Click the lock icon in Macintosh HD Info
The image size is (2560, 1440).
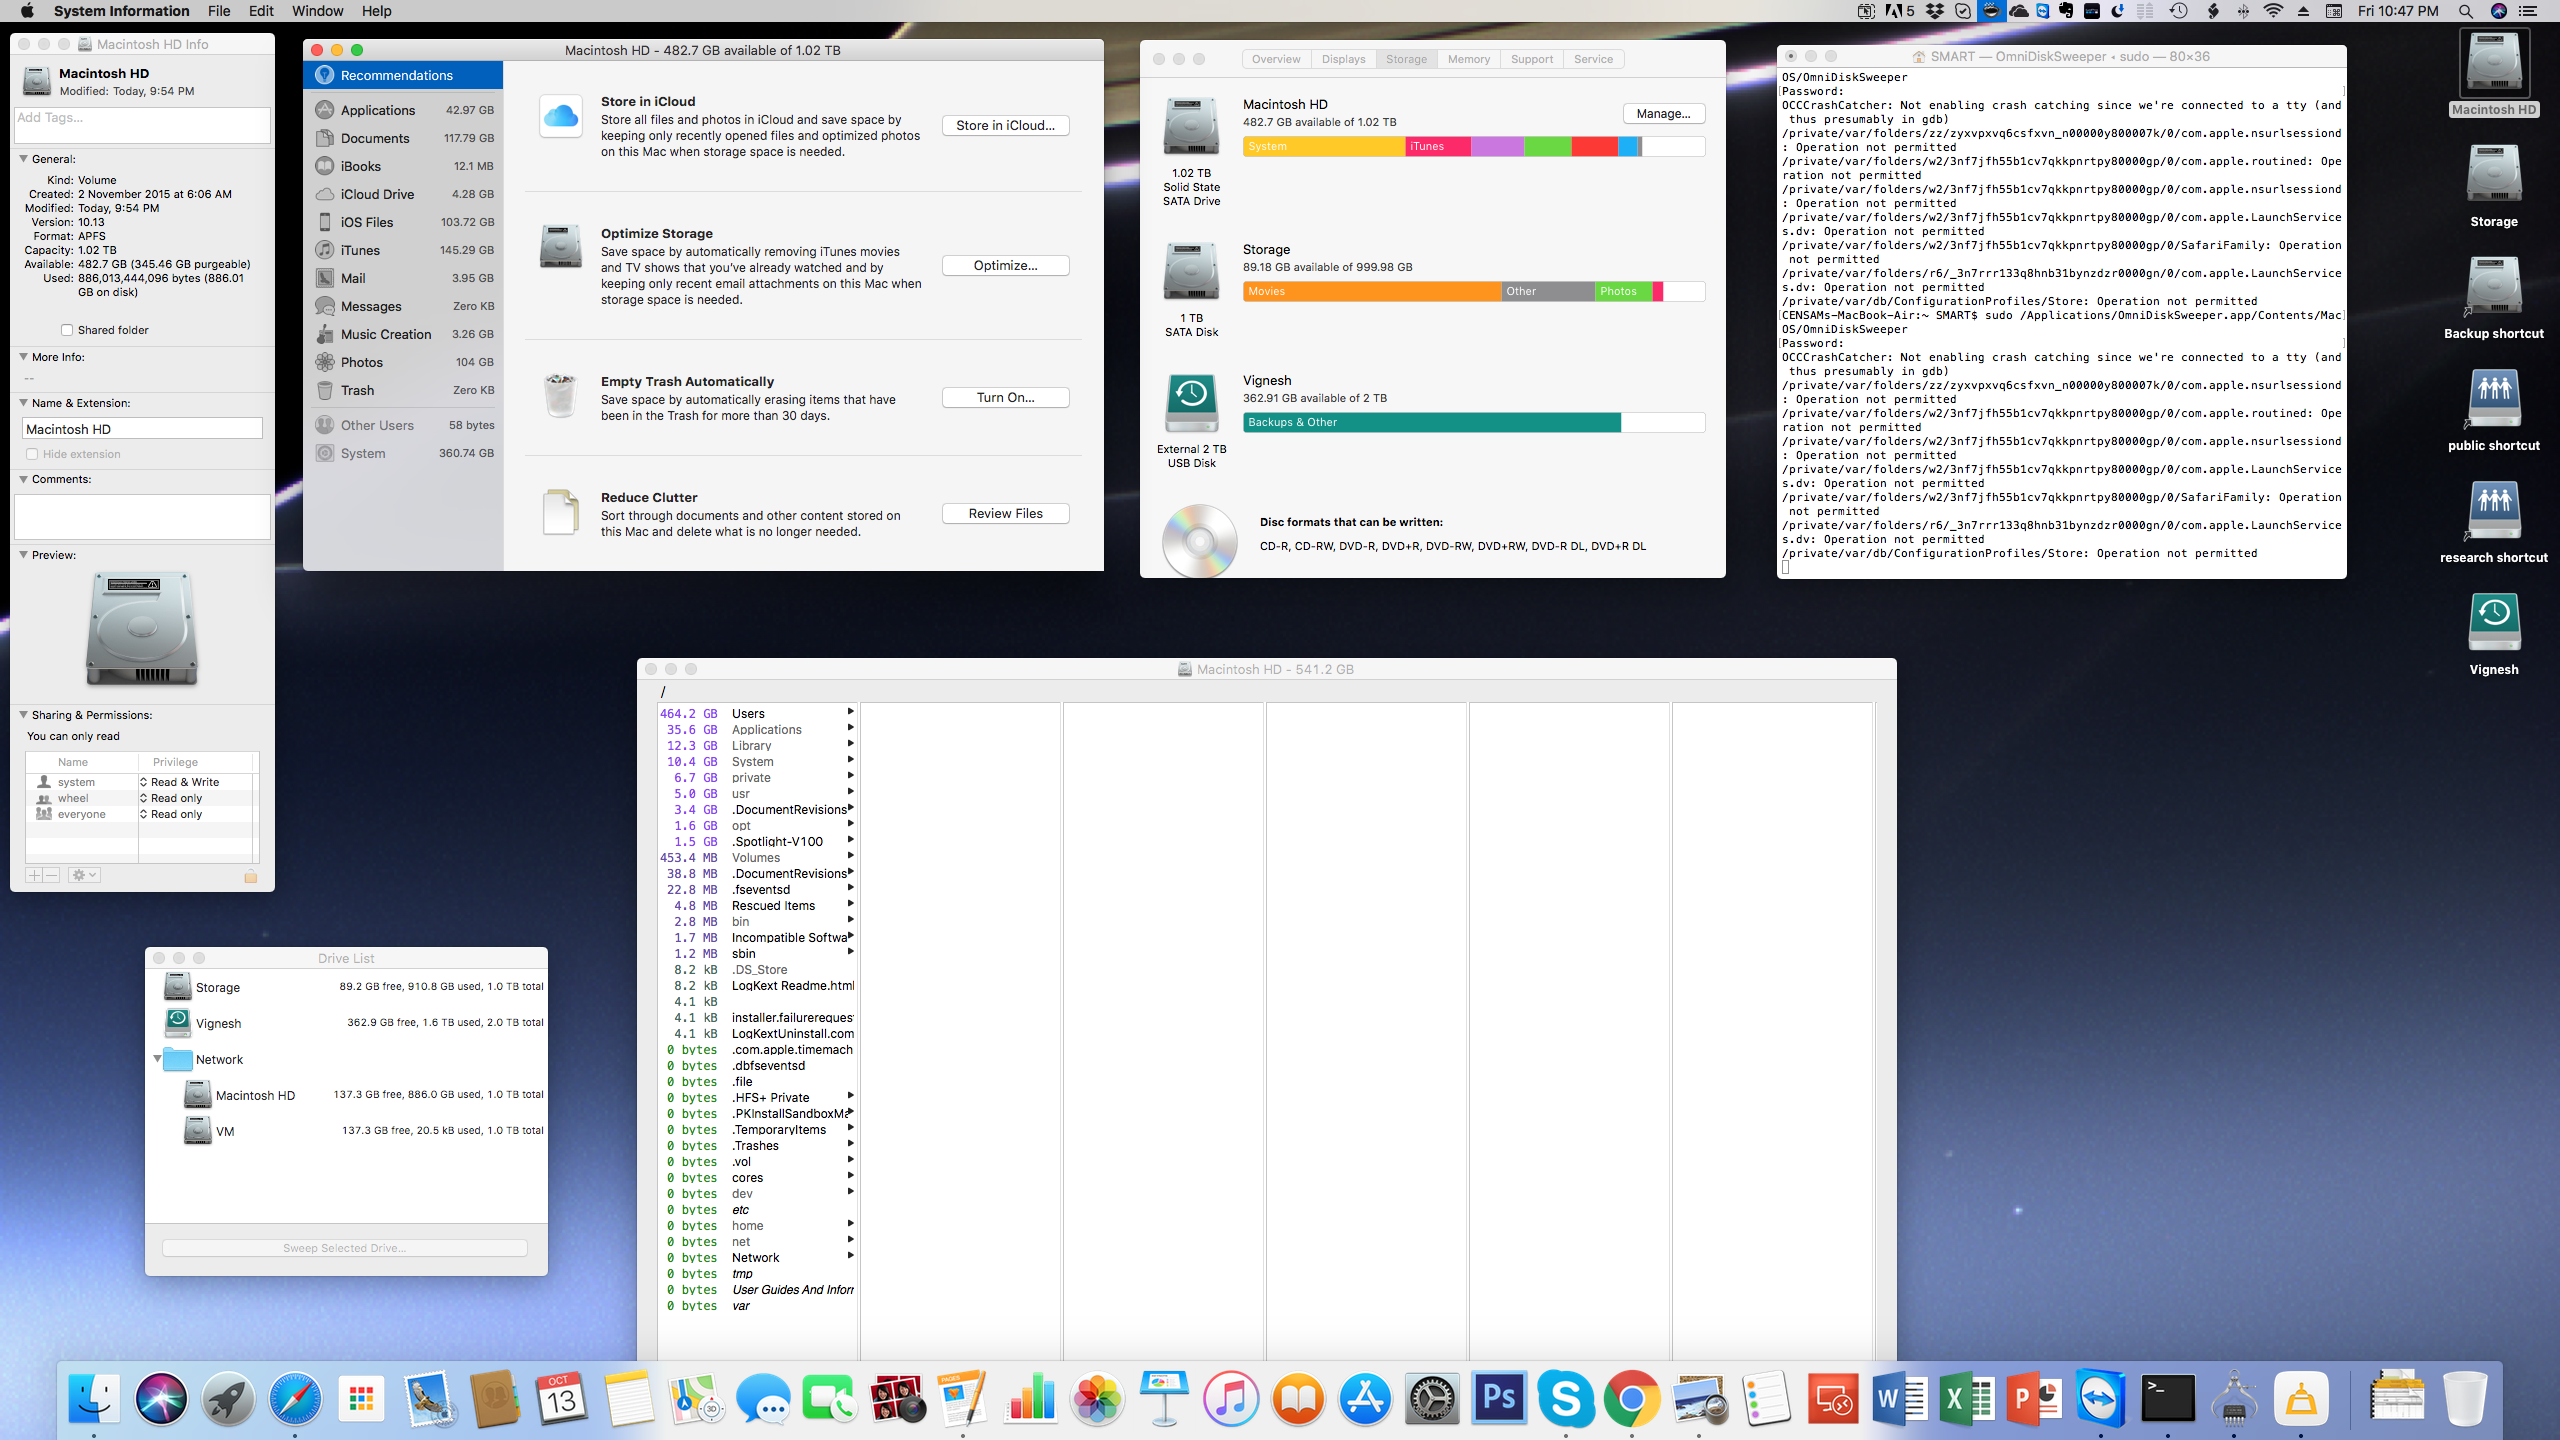(251, 876)
